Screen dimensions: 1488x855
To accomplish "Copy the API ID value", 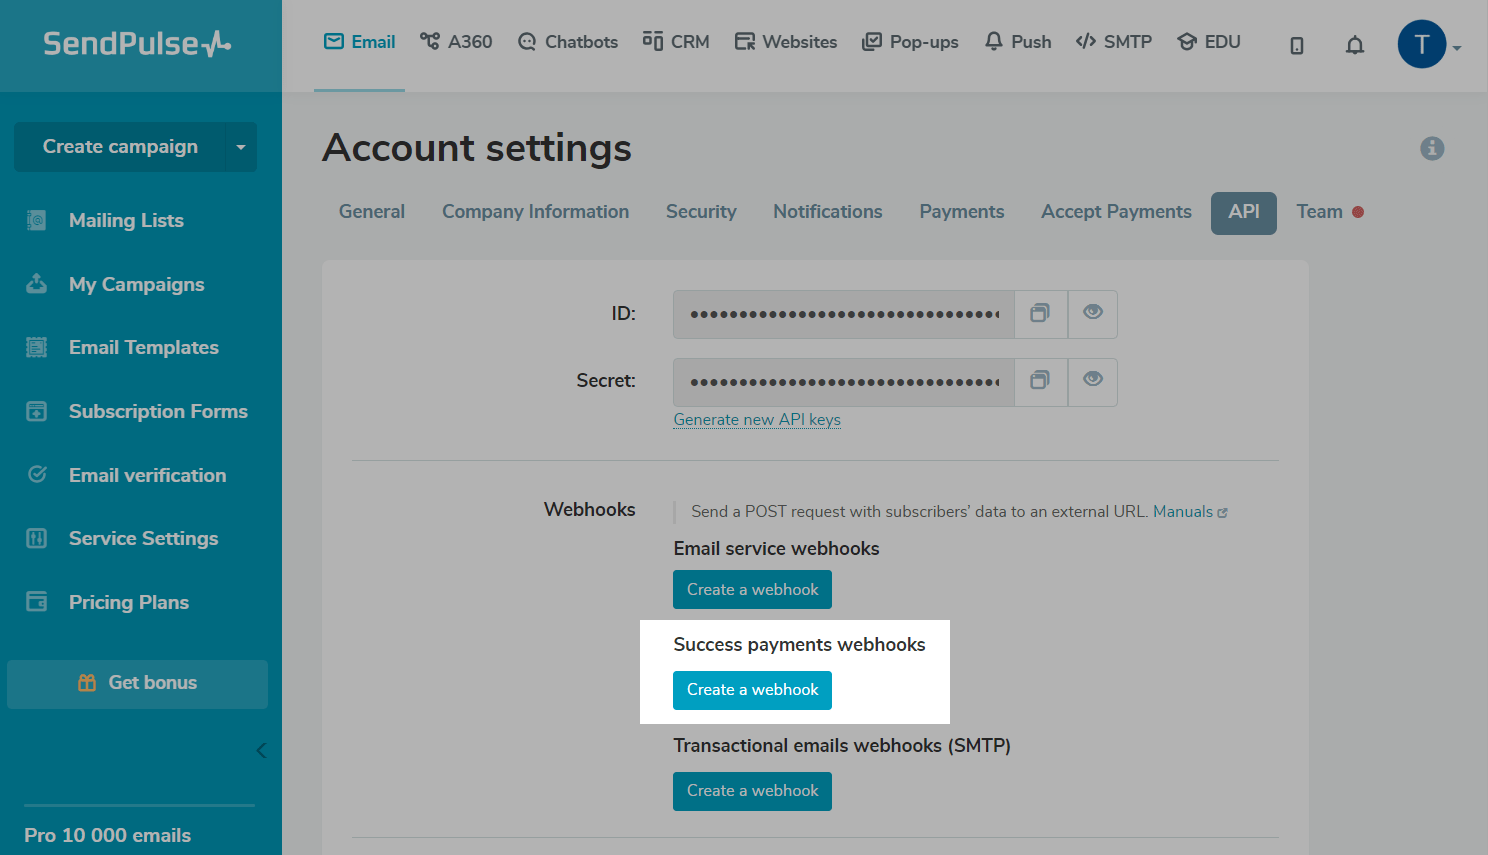I will 1040,314.
